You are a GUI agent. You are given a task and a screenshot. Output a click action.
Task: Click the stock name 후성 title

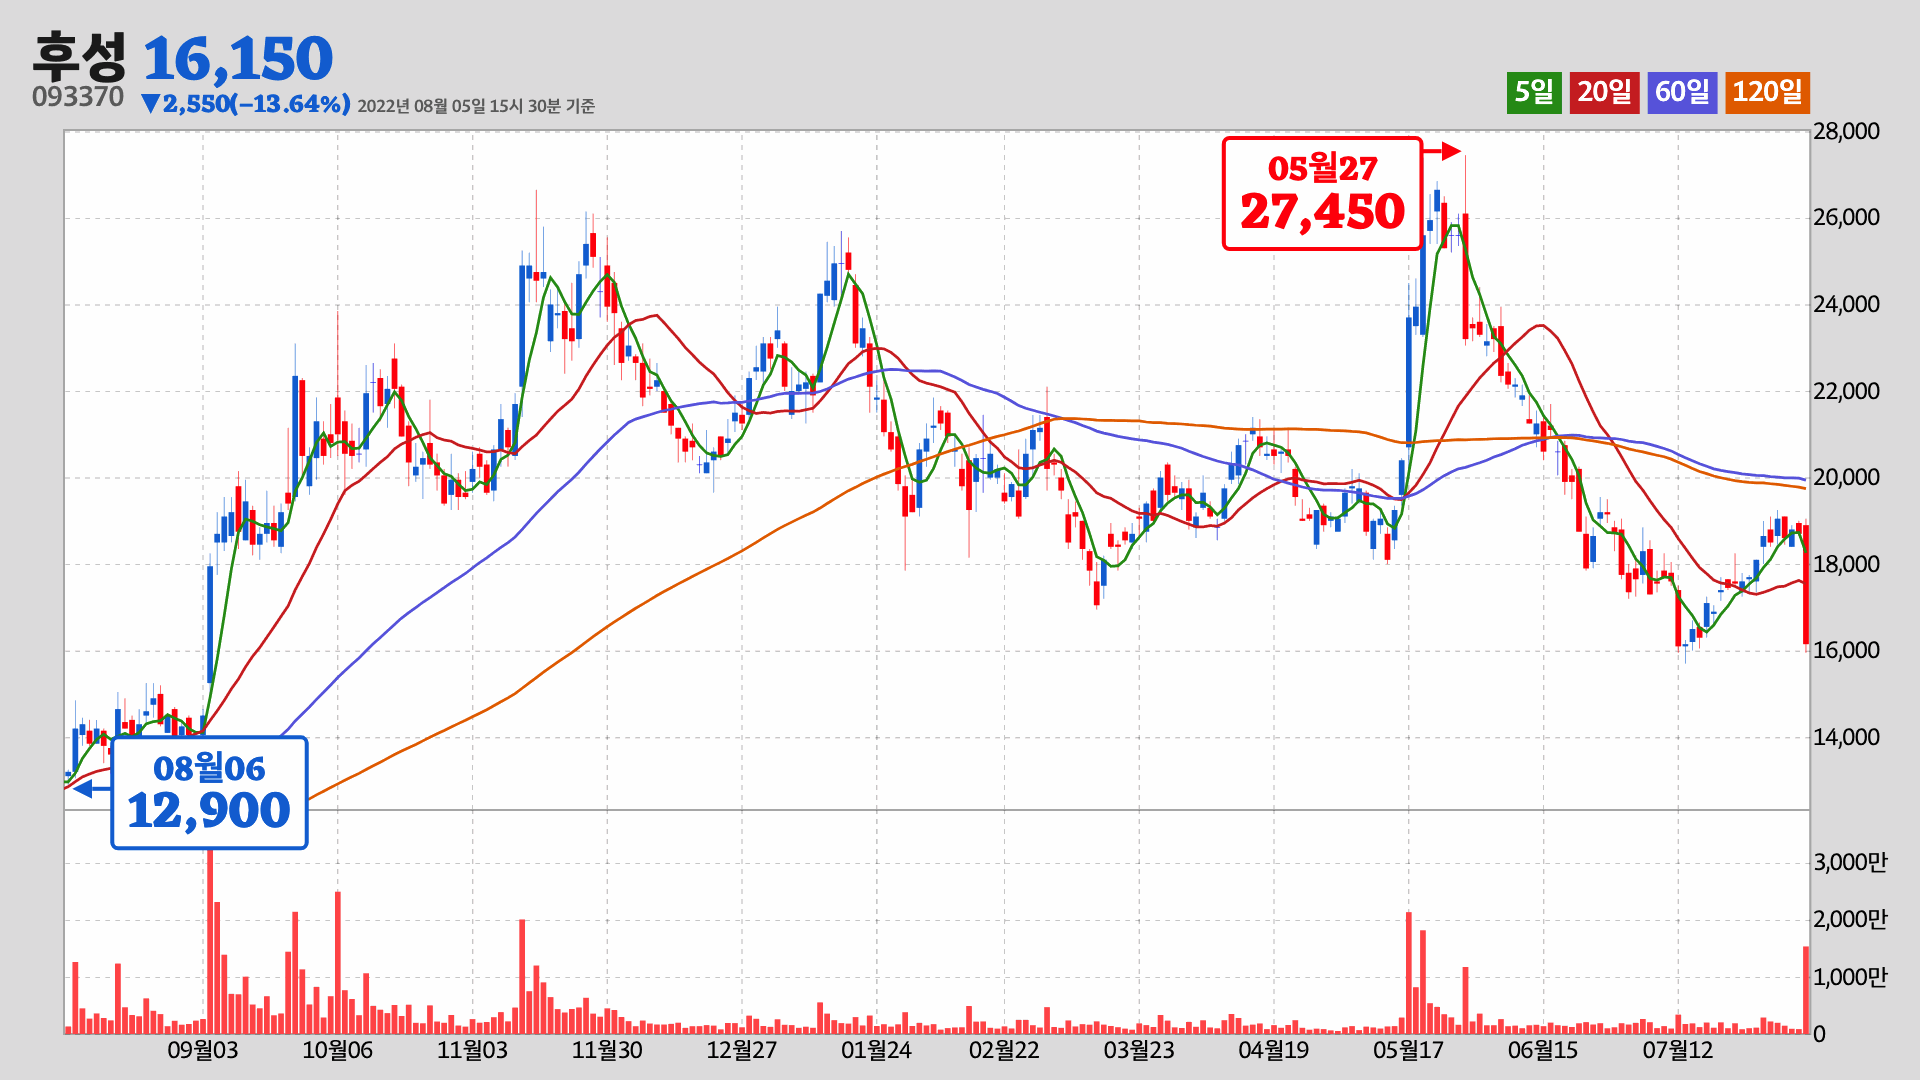point(79,58)
